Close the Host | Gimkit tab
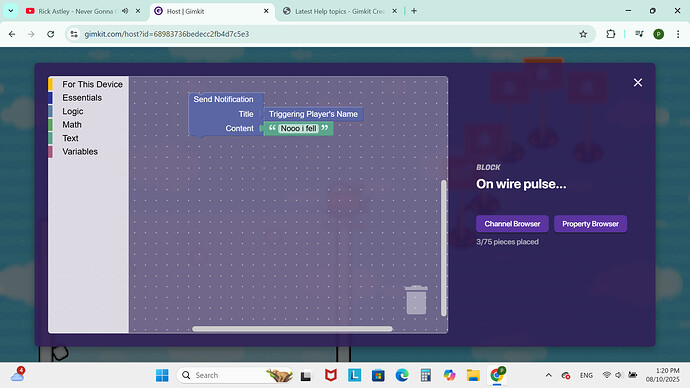Screen dimensions: 690x388 click(x=266, y=11)
